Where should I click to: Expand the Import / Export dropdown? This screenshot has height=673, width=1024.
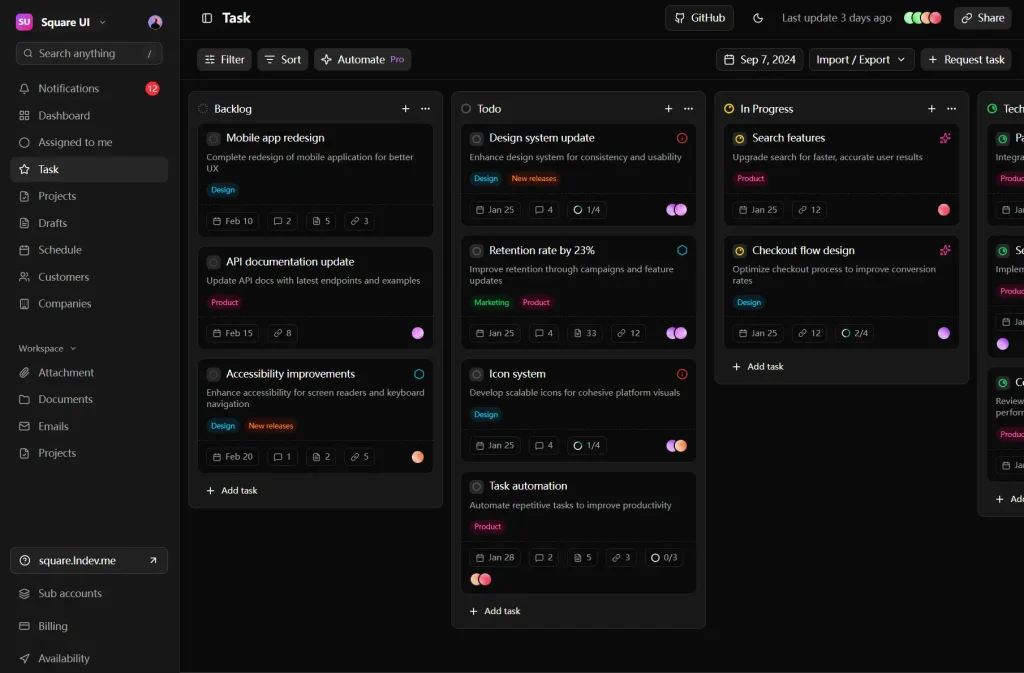point(861,59)
